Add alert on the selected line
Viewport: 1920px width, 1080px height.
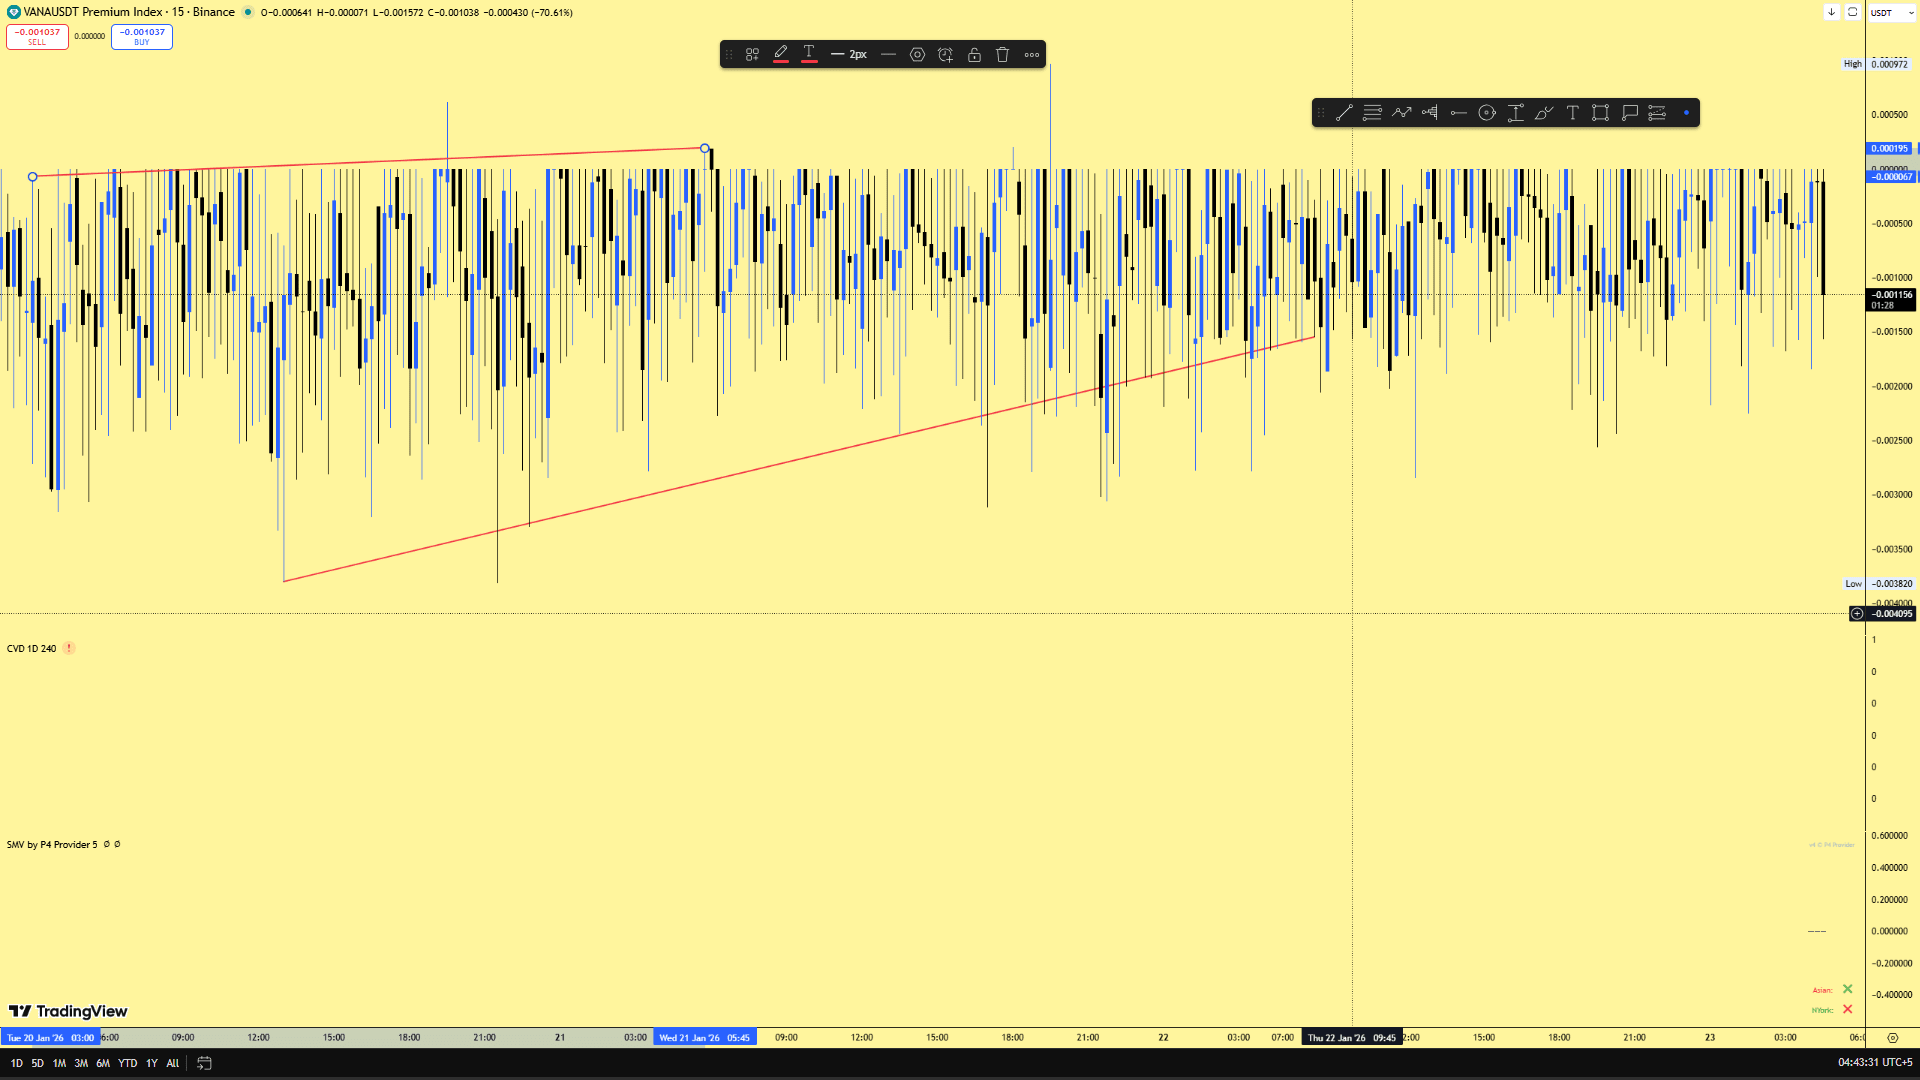point(945,55)
